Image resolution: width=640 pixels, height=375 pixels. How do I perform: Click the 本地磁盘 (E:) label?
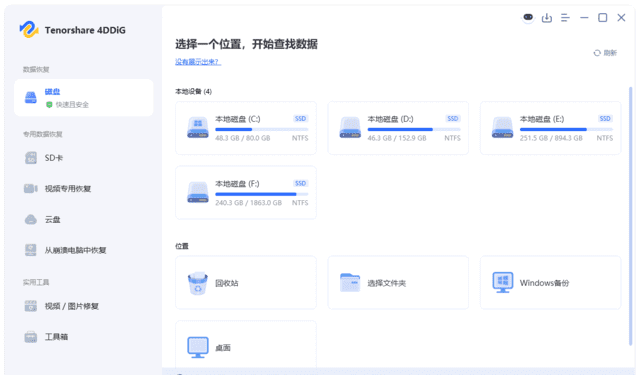542,119
